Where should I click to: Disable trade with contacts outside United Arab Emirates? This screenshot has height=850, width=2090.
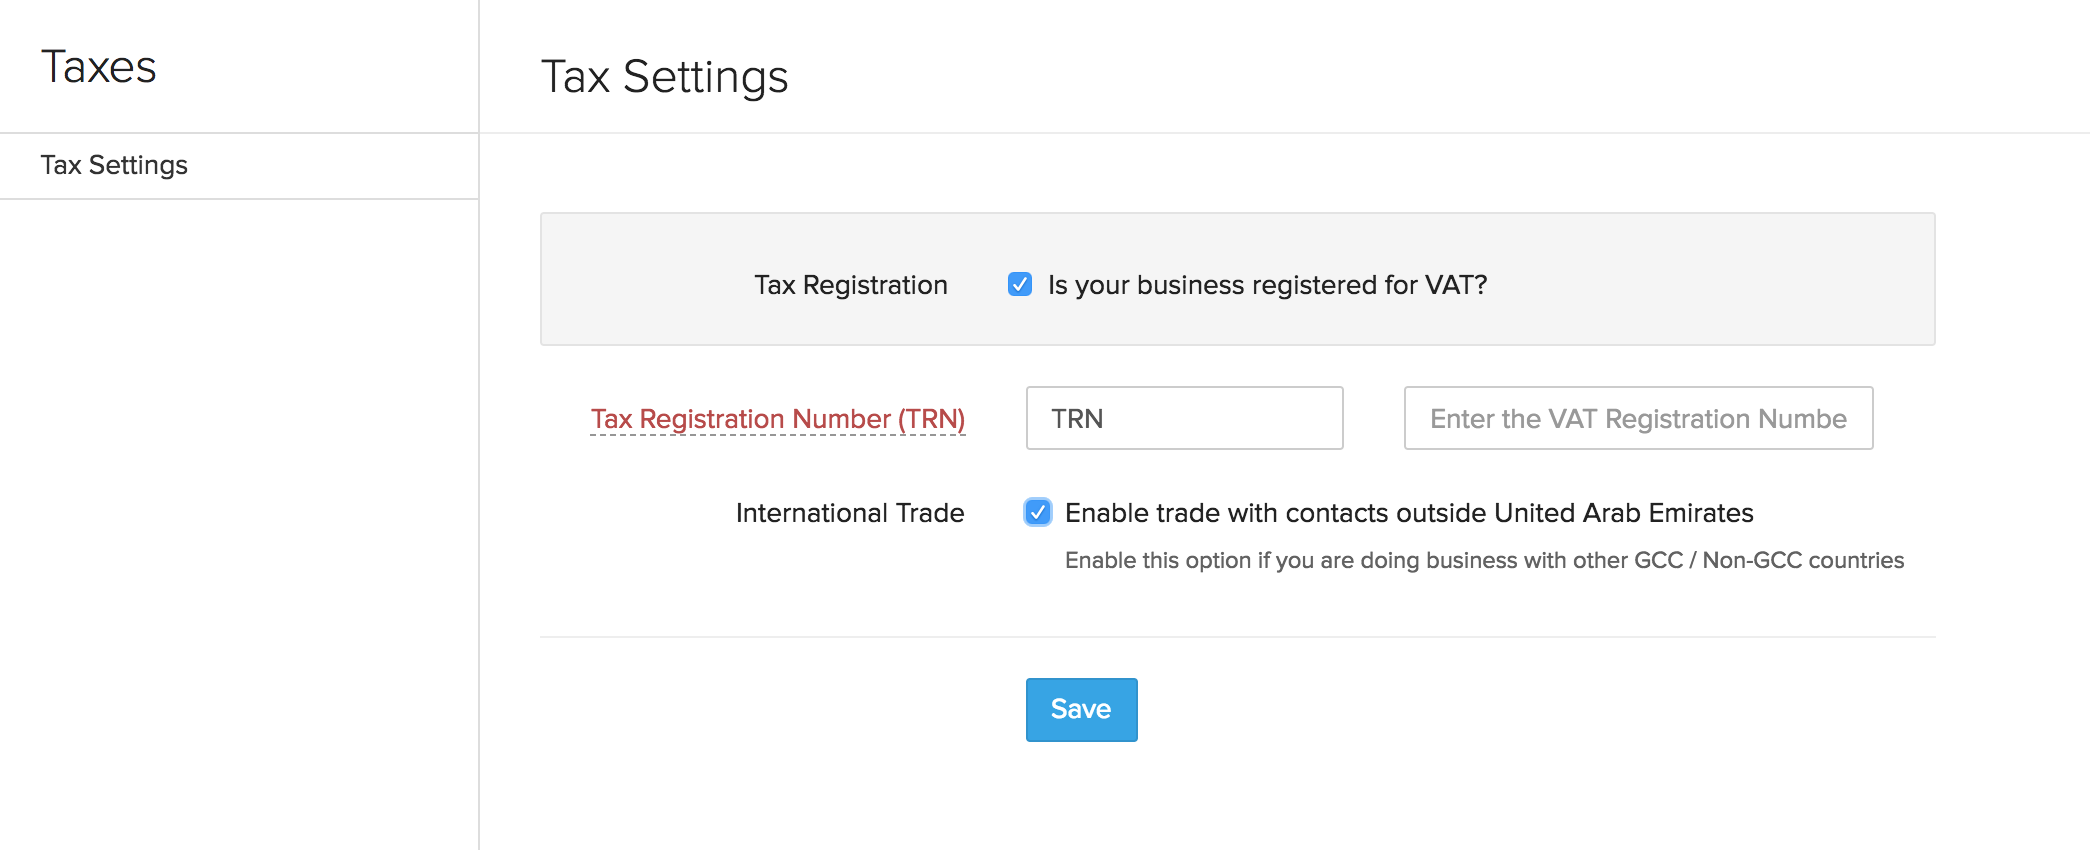(x=1037, y=512)
